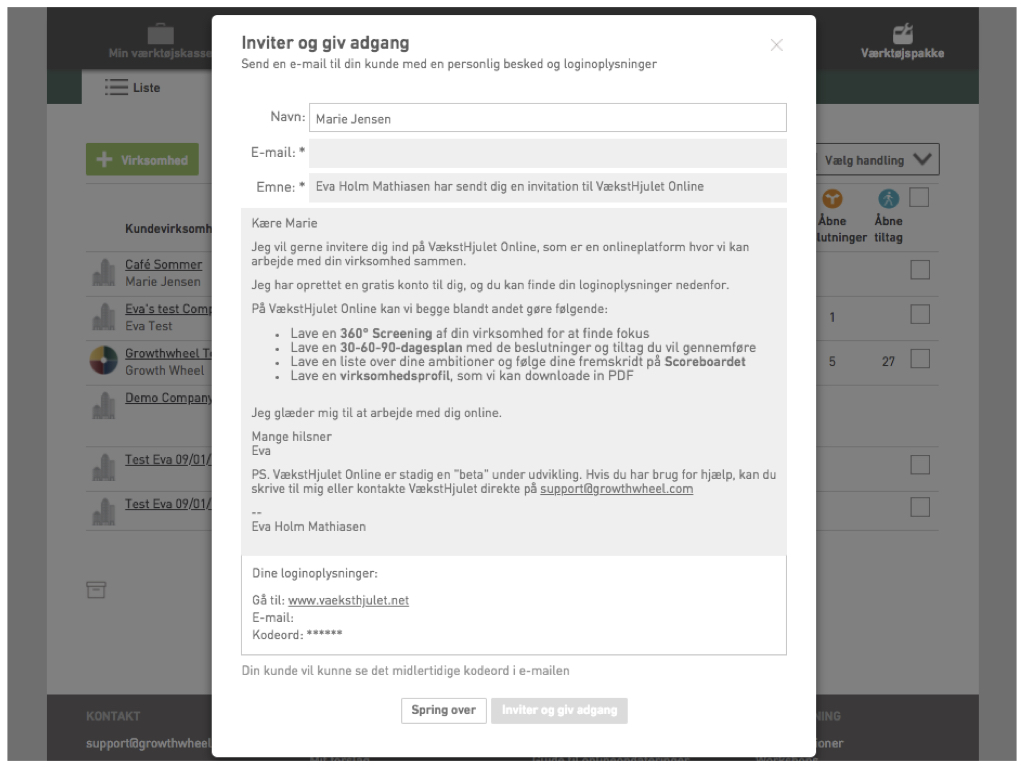
Task: Click the KONTAKT footer heading
Action: (x=113, y=716)
